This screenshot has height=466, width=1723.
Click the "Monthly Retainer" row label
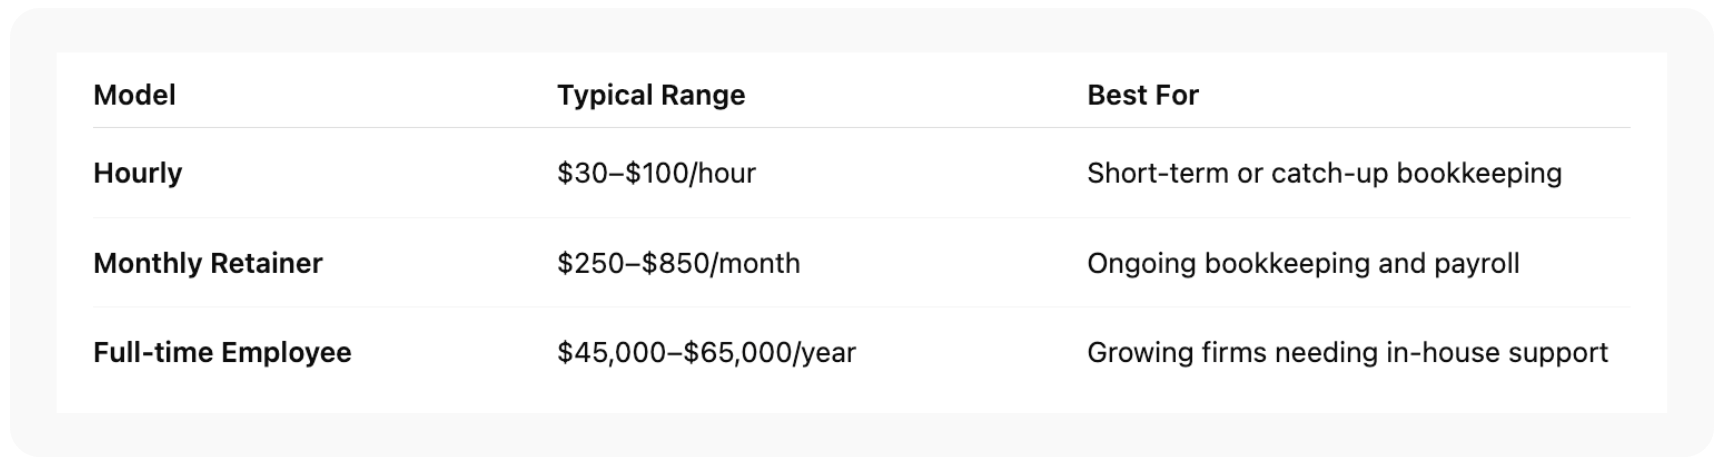[207, 263]
